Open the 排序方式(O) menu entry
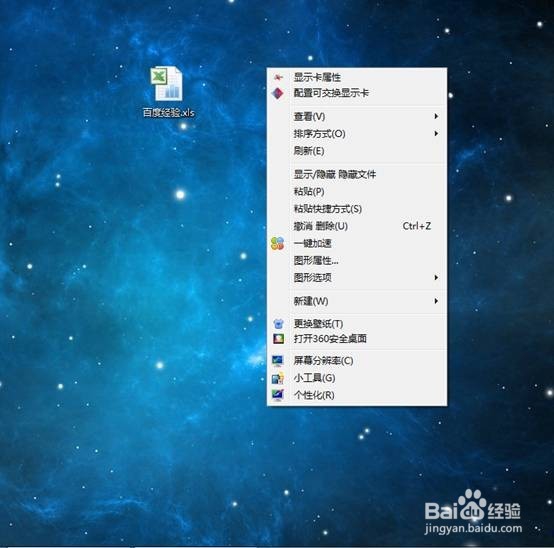Screen dimensions: 554x548 357,134
